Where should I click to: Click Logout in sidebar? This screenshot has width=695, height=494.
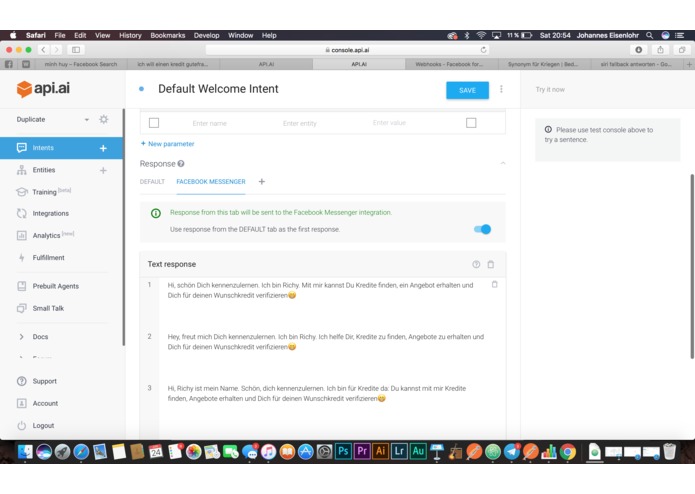[x=43, y=425]
